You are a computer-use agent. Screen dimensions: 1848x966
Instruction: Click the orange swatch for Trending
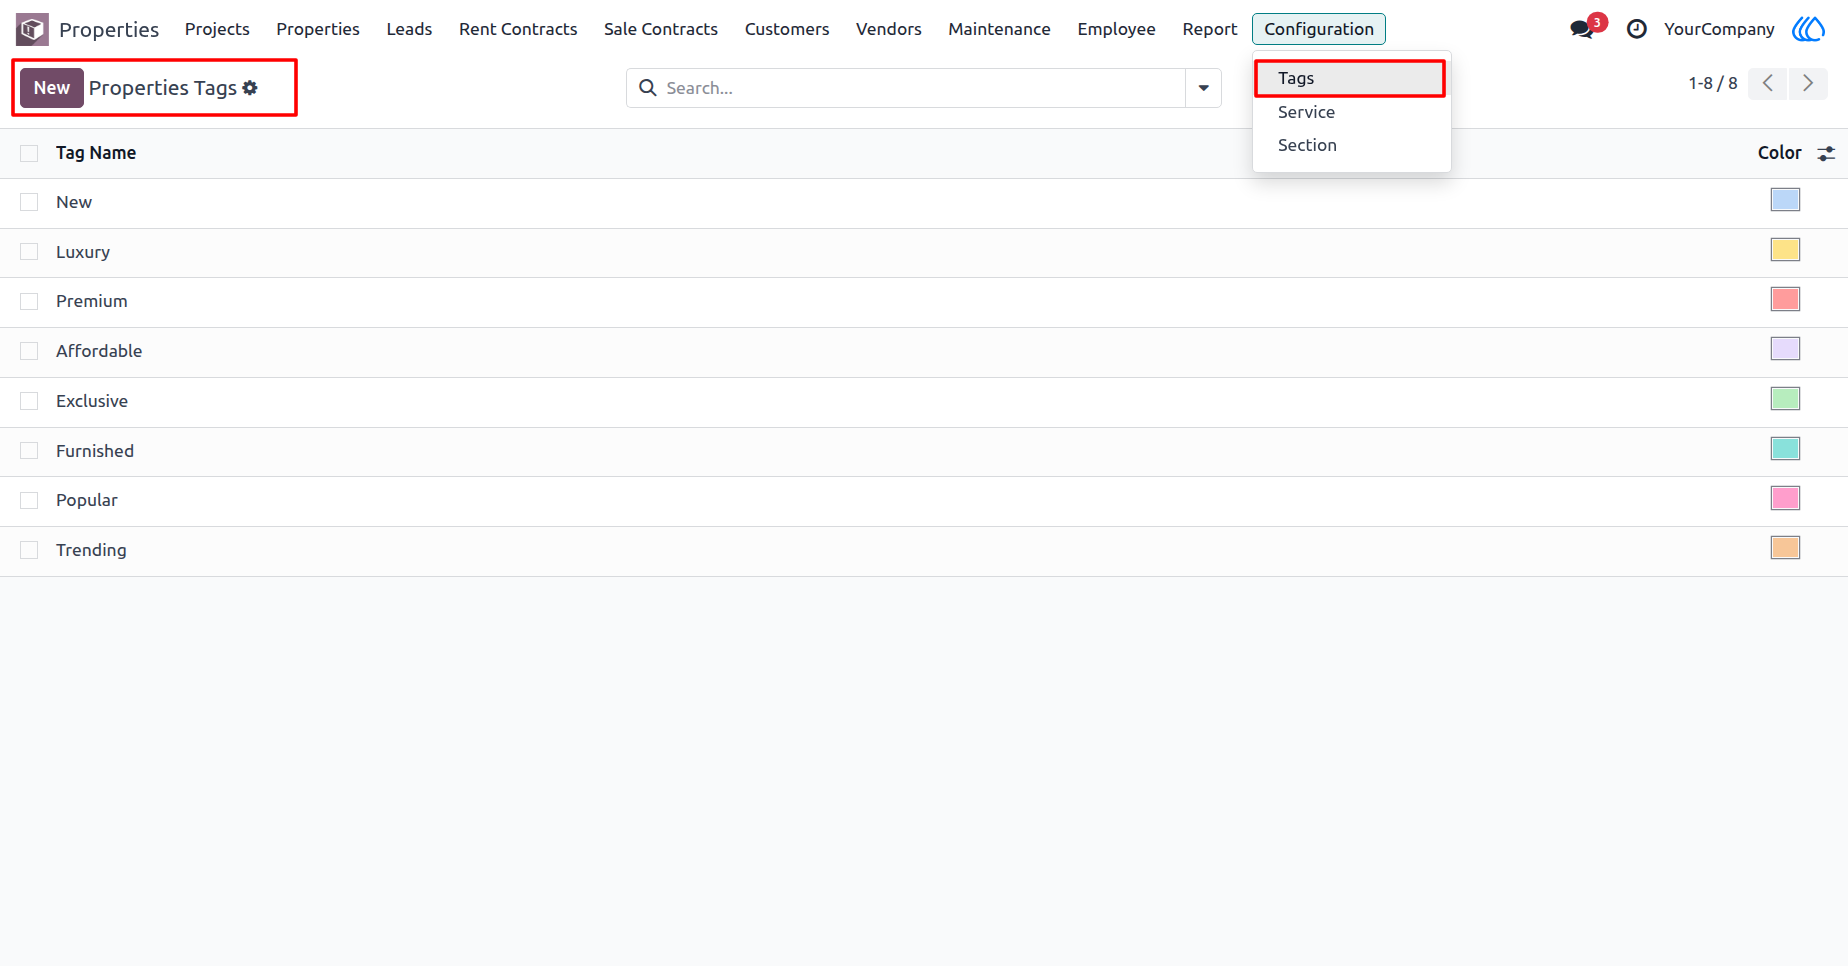click(1785, 548)
